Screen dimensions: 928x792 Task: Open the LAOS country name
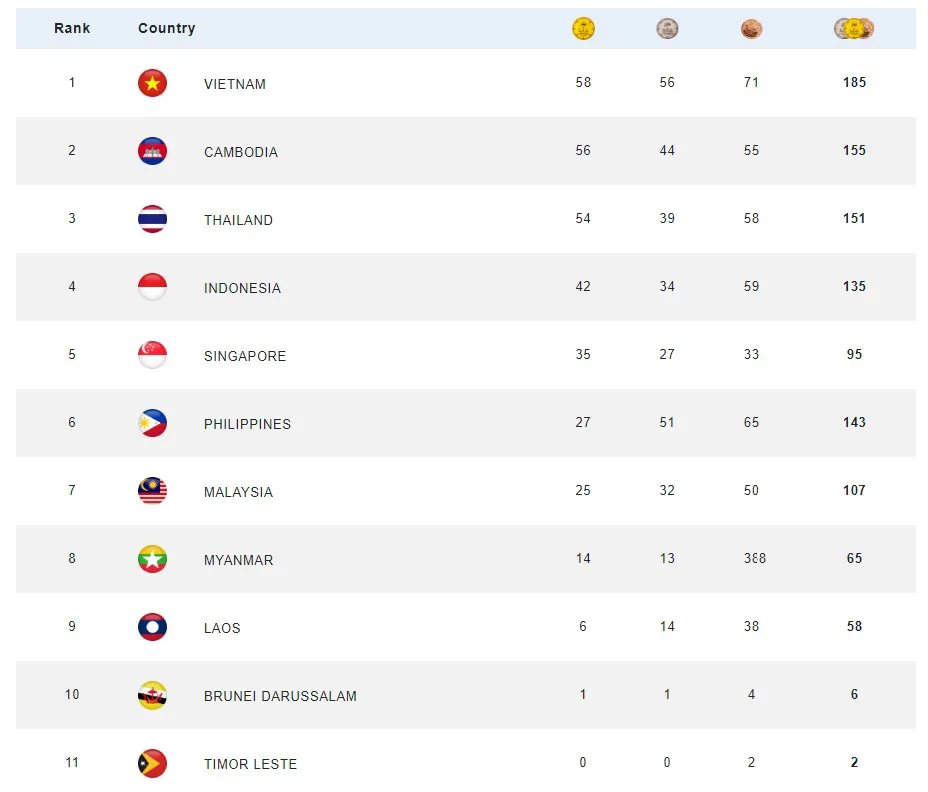tap(222, 629)
